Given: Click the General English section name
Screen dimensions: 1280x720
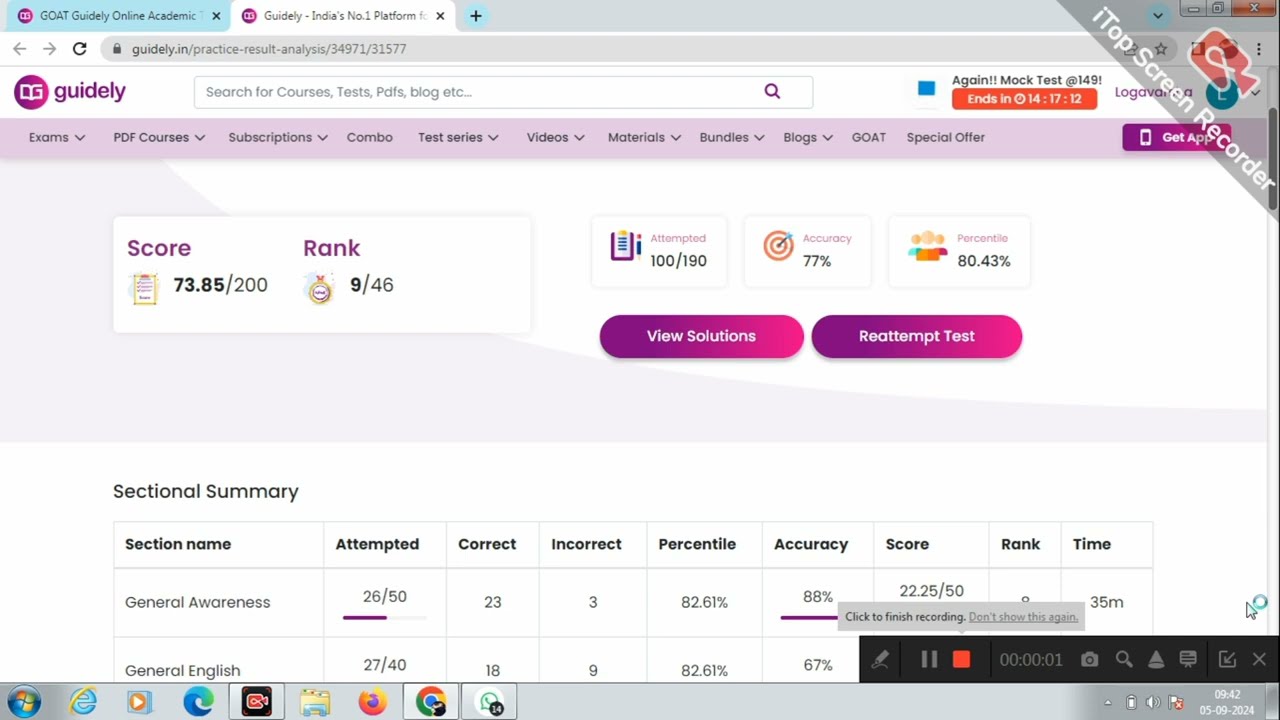Looking at the screenshot, I should click(182, 671).
